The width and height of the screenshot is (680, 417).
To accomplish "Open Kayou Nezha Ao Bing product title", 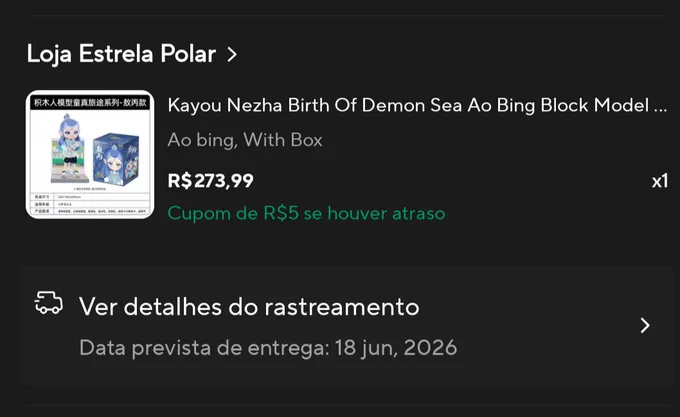I will pos(417,105).
